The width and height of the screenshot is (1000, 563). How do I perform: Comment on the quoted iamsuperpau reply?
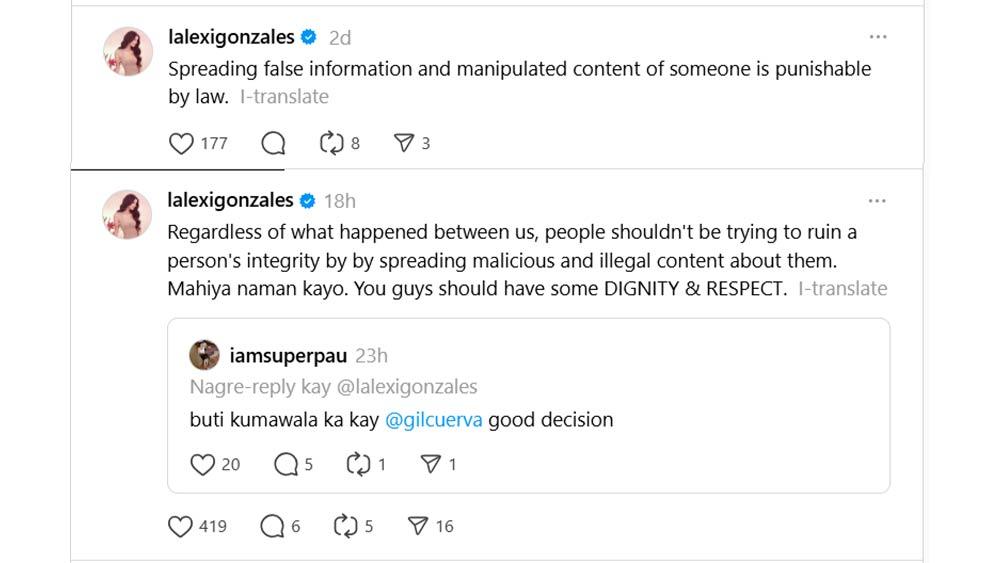(286, 464)
